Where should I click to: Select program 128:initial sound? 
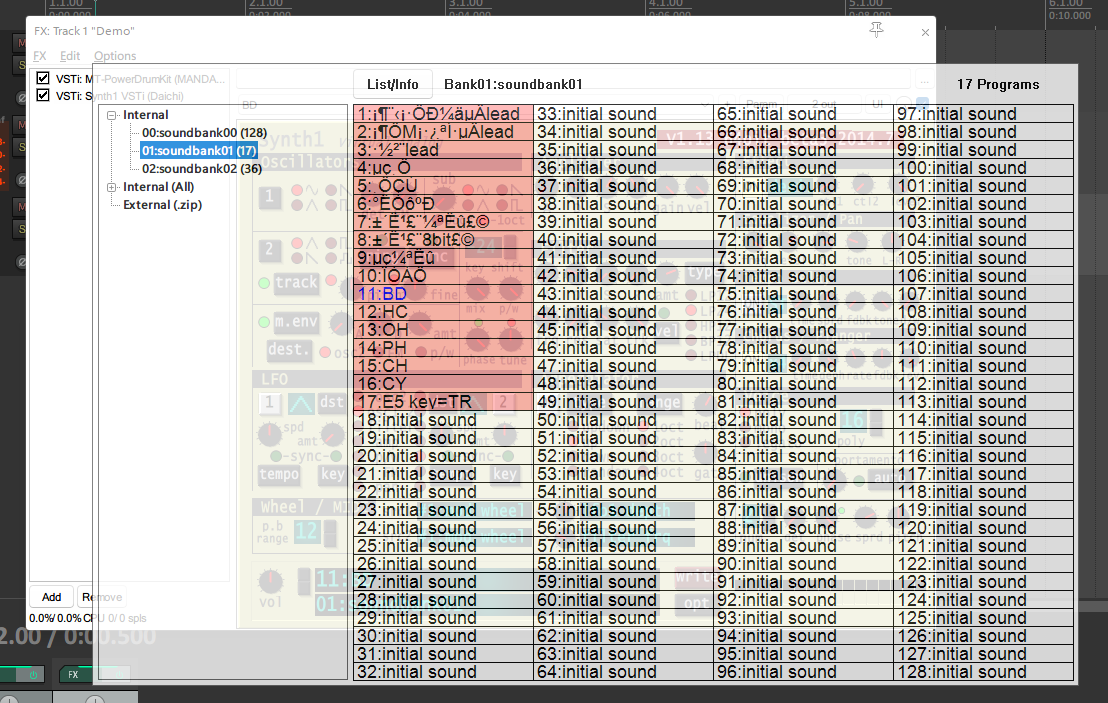(984, 672)
